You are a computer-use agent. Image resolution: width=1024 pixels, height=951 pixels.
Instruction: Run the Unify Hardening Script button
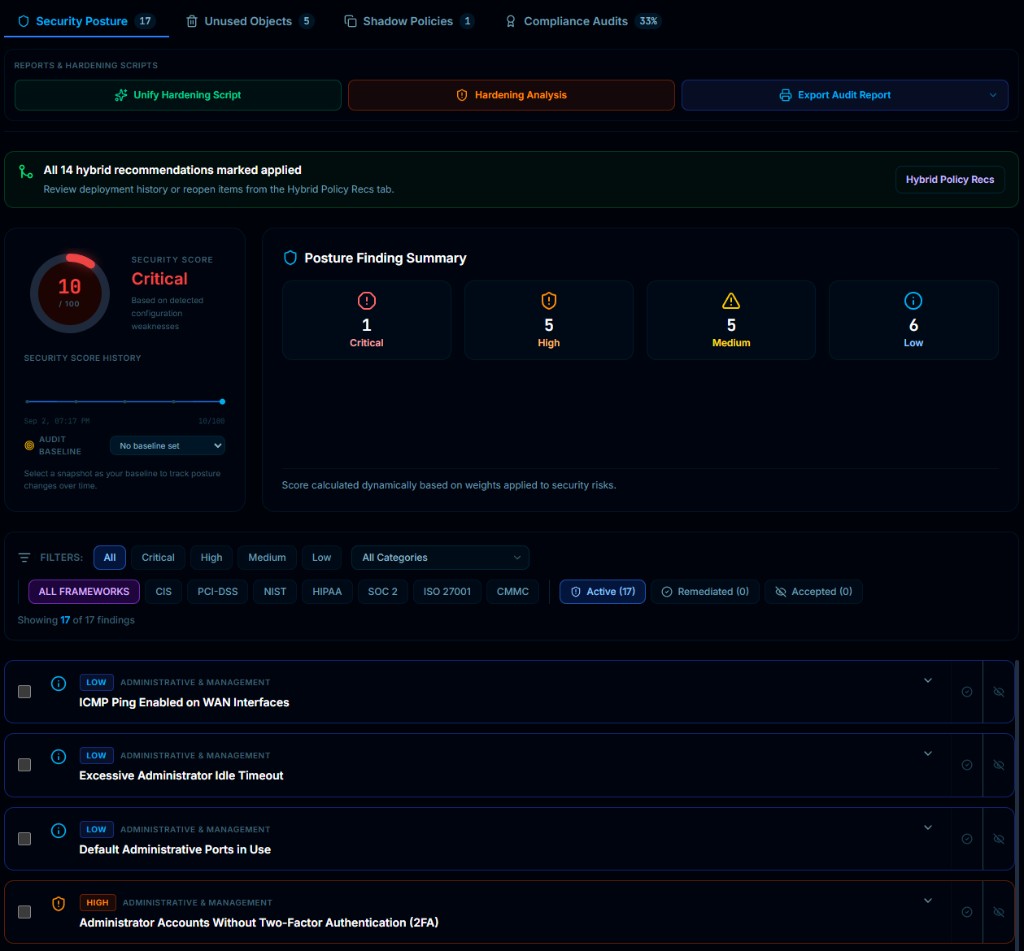[178, 95]
